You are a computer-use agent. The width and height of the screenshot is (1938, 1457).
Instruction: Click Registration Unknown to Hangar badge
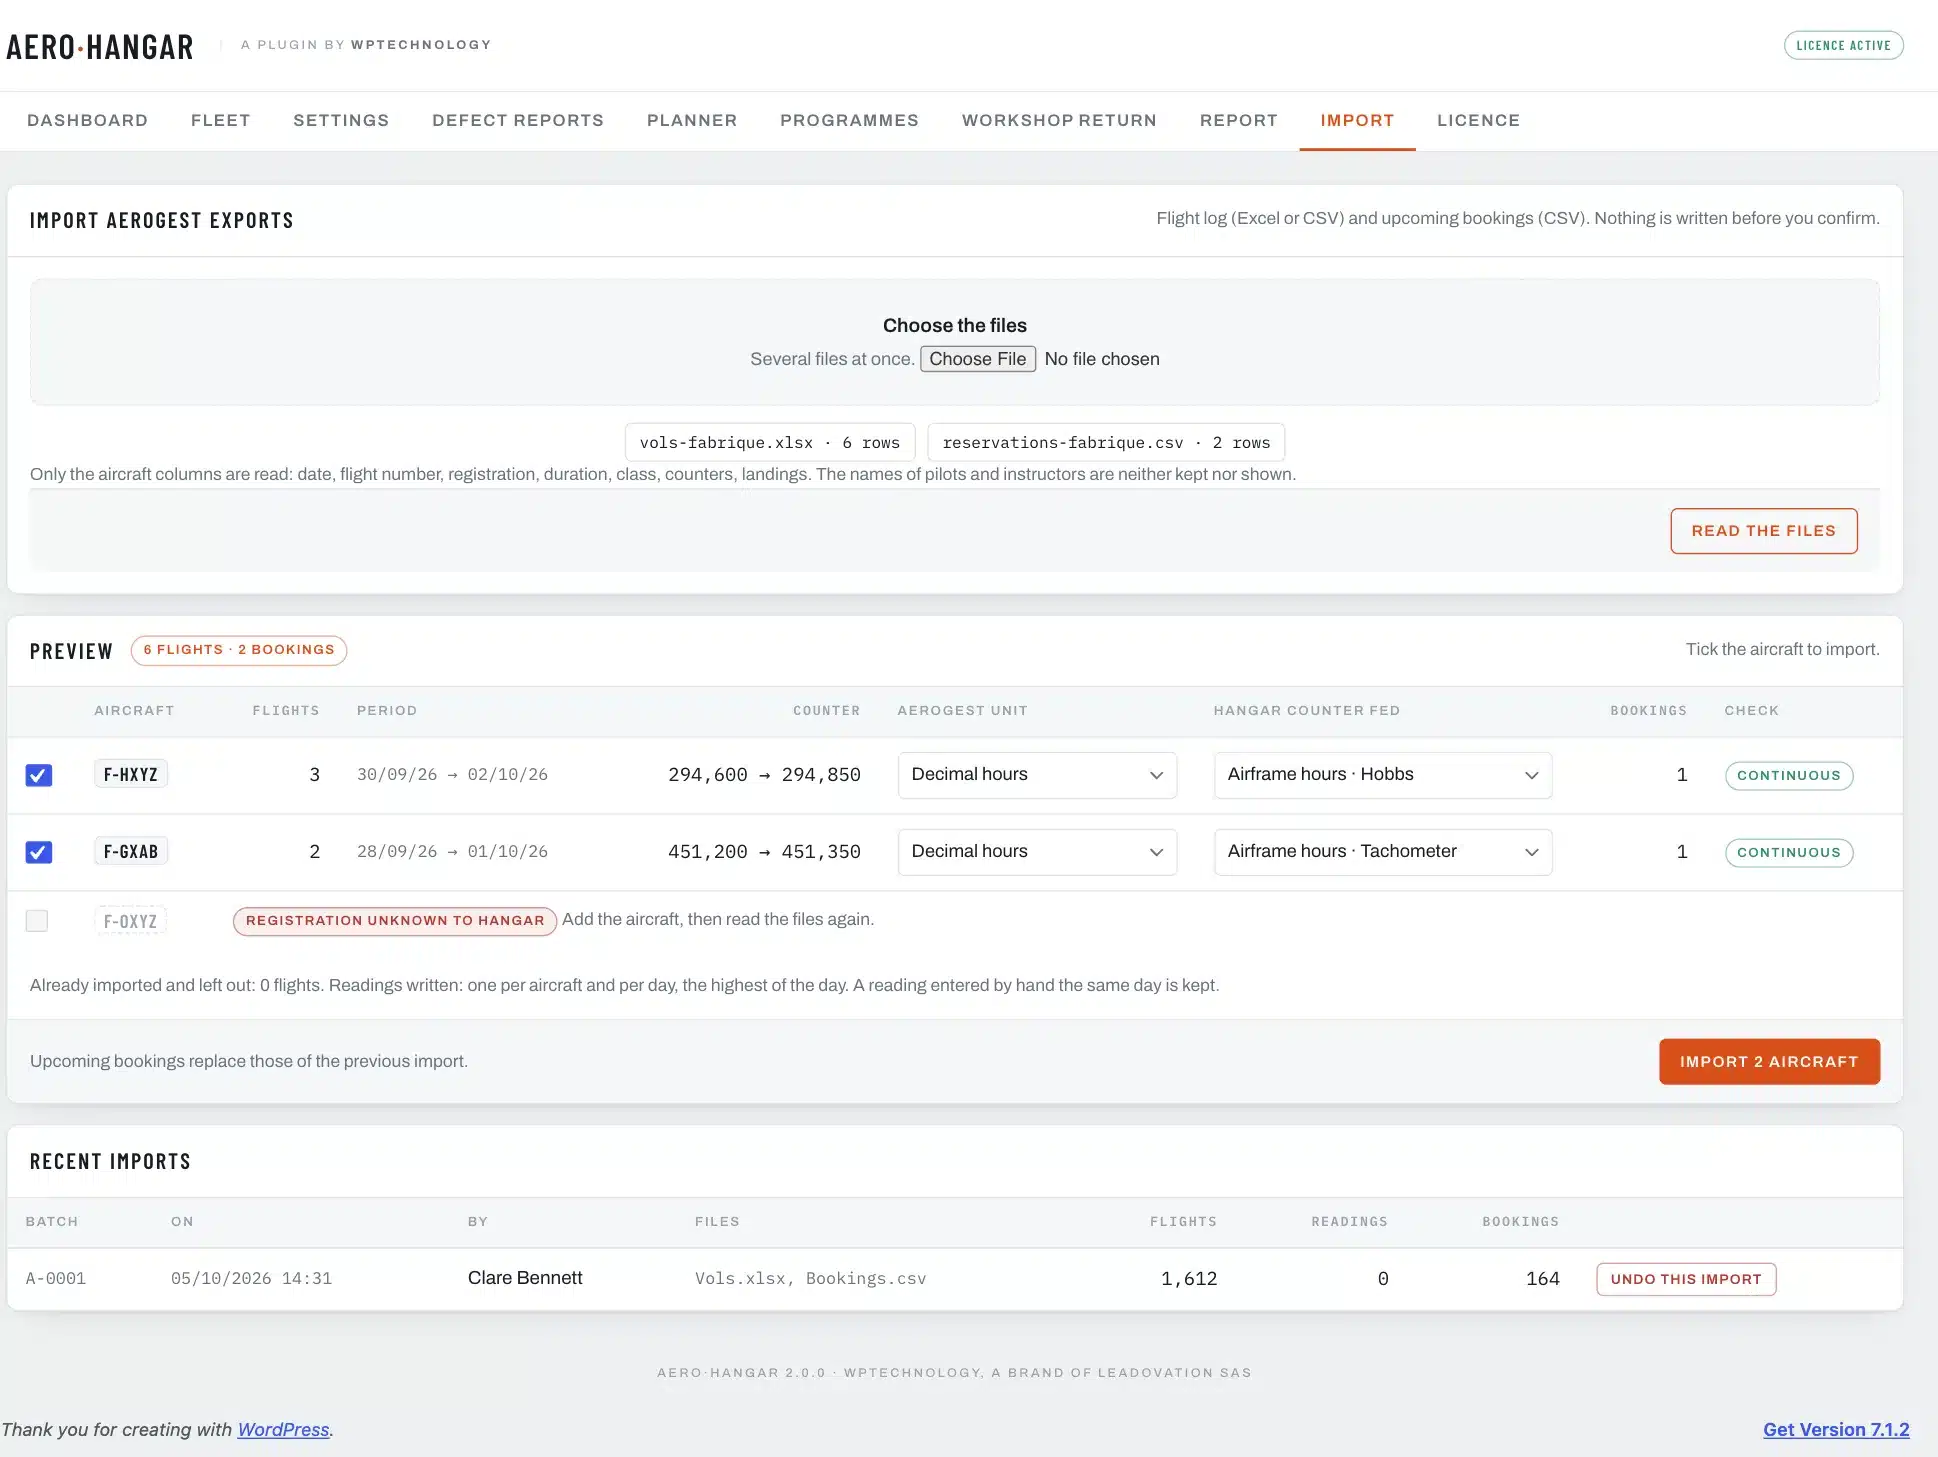click(395, 921)
